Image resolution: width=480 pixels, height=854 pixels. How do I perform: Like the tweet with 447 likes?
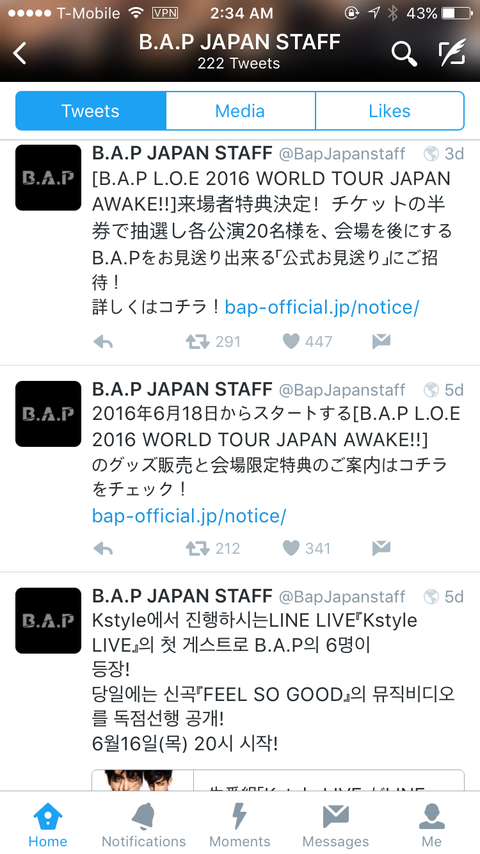coord(291,341)
